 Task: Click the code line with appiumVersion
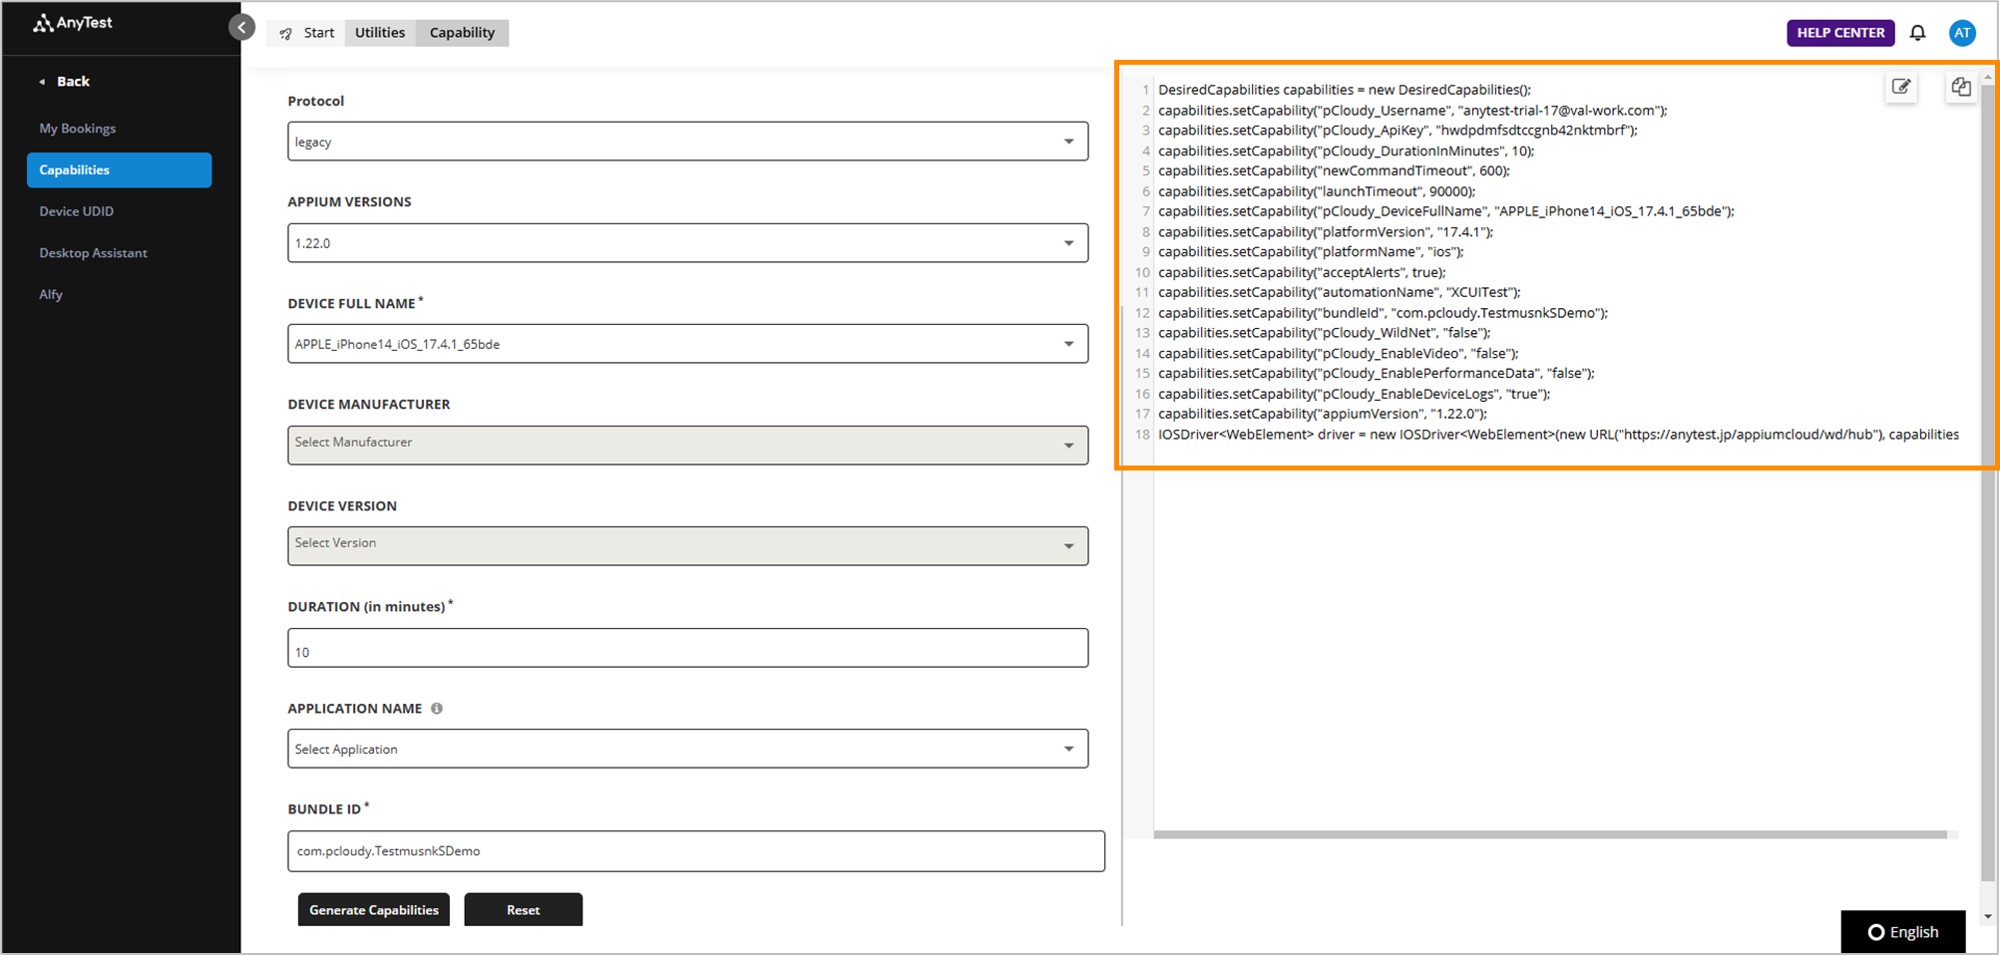click(1322, 414)
